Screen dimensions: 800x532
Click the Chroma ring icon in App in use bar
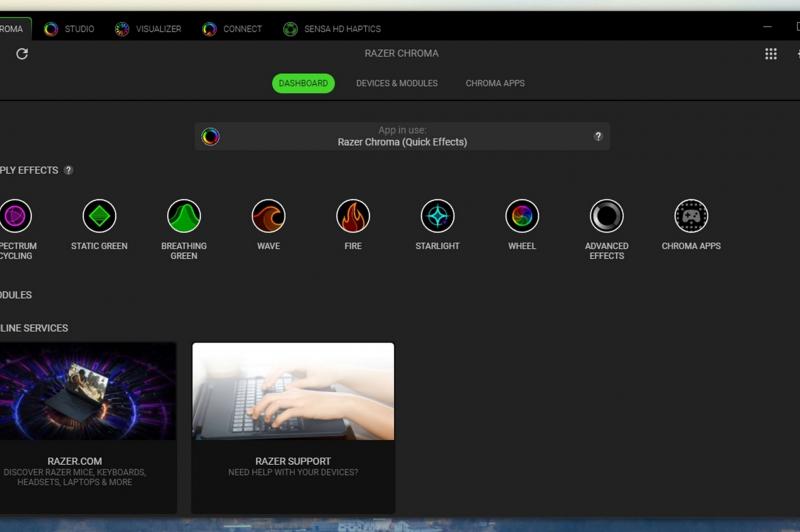[x=210, y=137]
